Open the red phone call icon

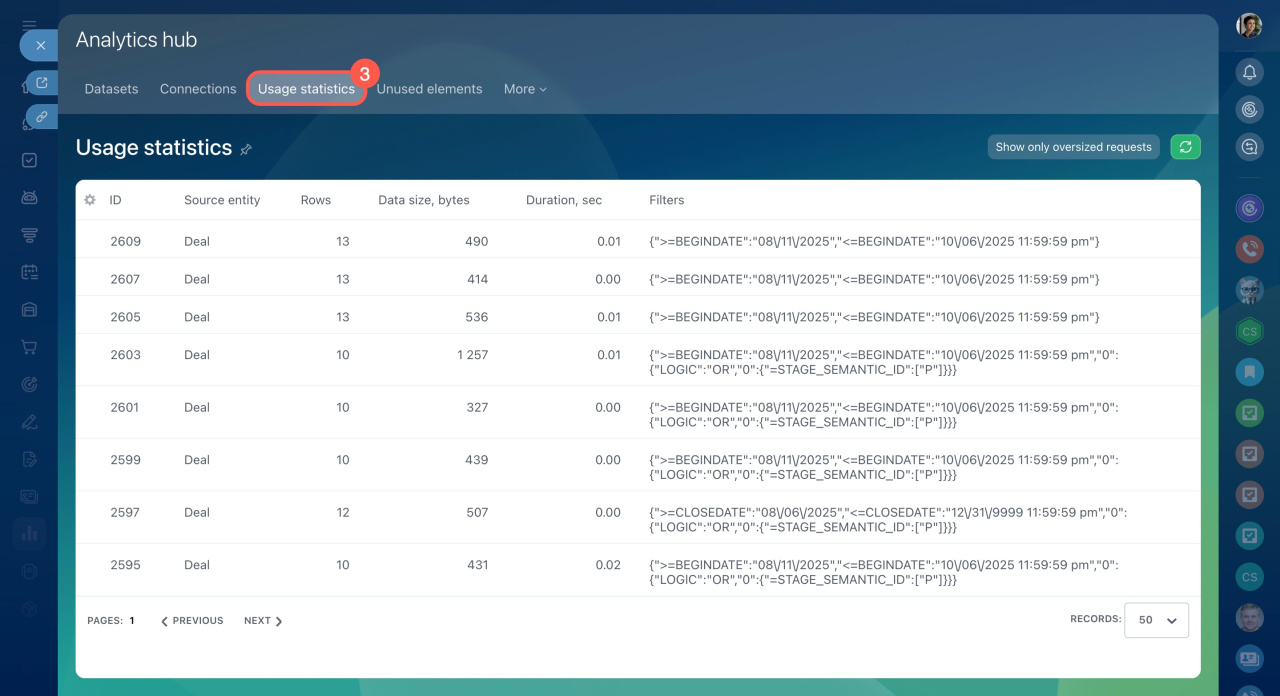1249,249
